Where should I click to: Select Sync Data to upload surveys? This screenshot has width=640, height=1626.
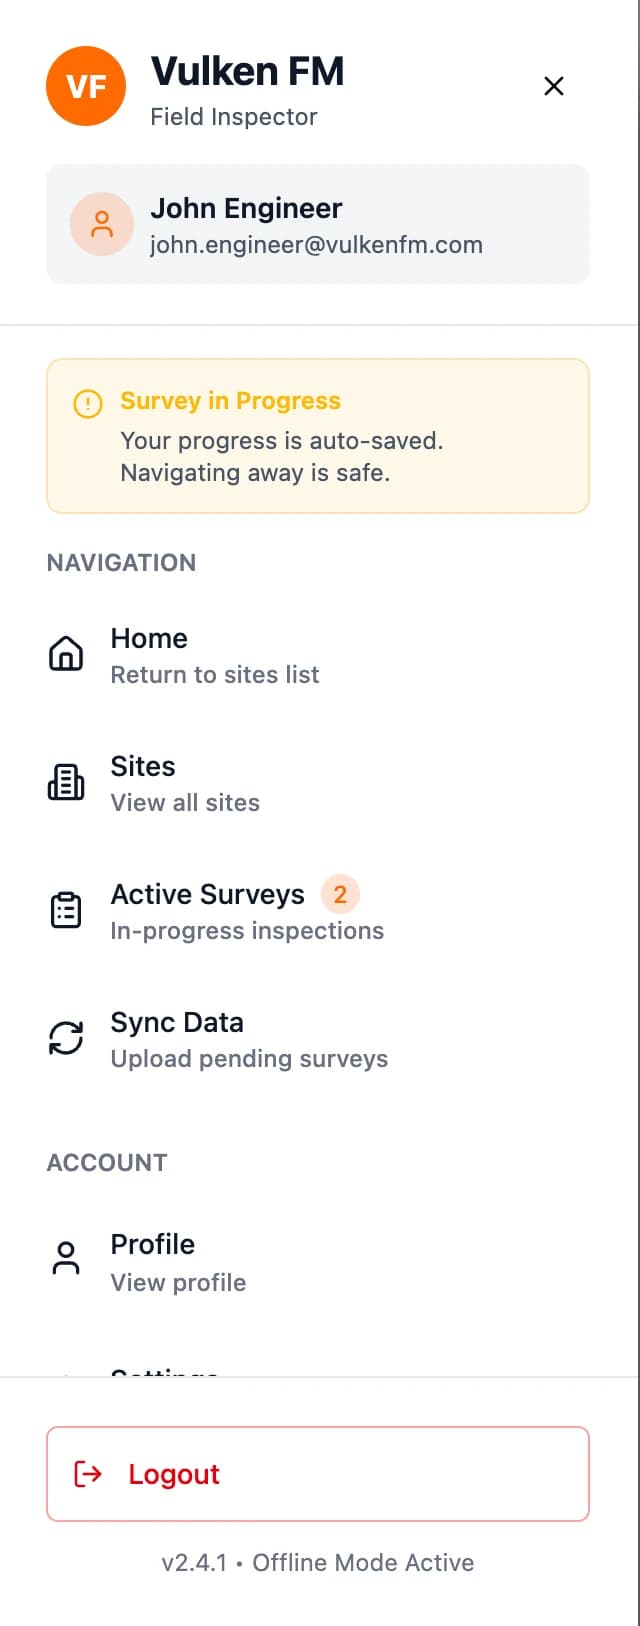tap(249, 1039)
